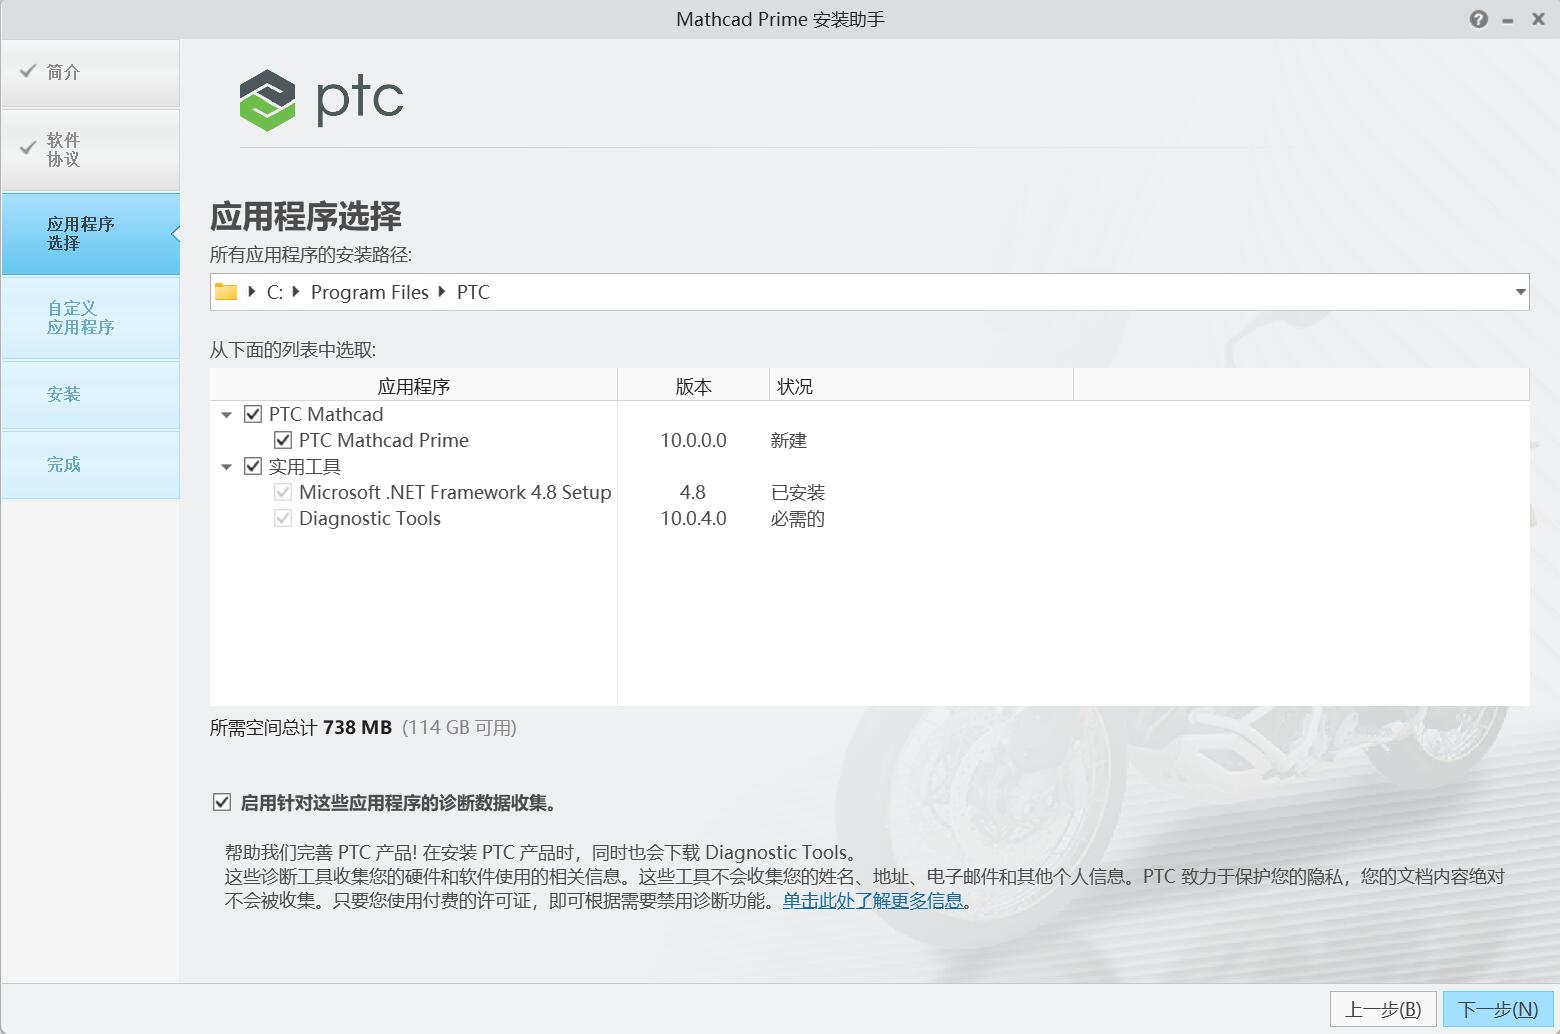
Task: Open the help question mark icon in title bar
Action: click(x=1479, y=18)
